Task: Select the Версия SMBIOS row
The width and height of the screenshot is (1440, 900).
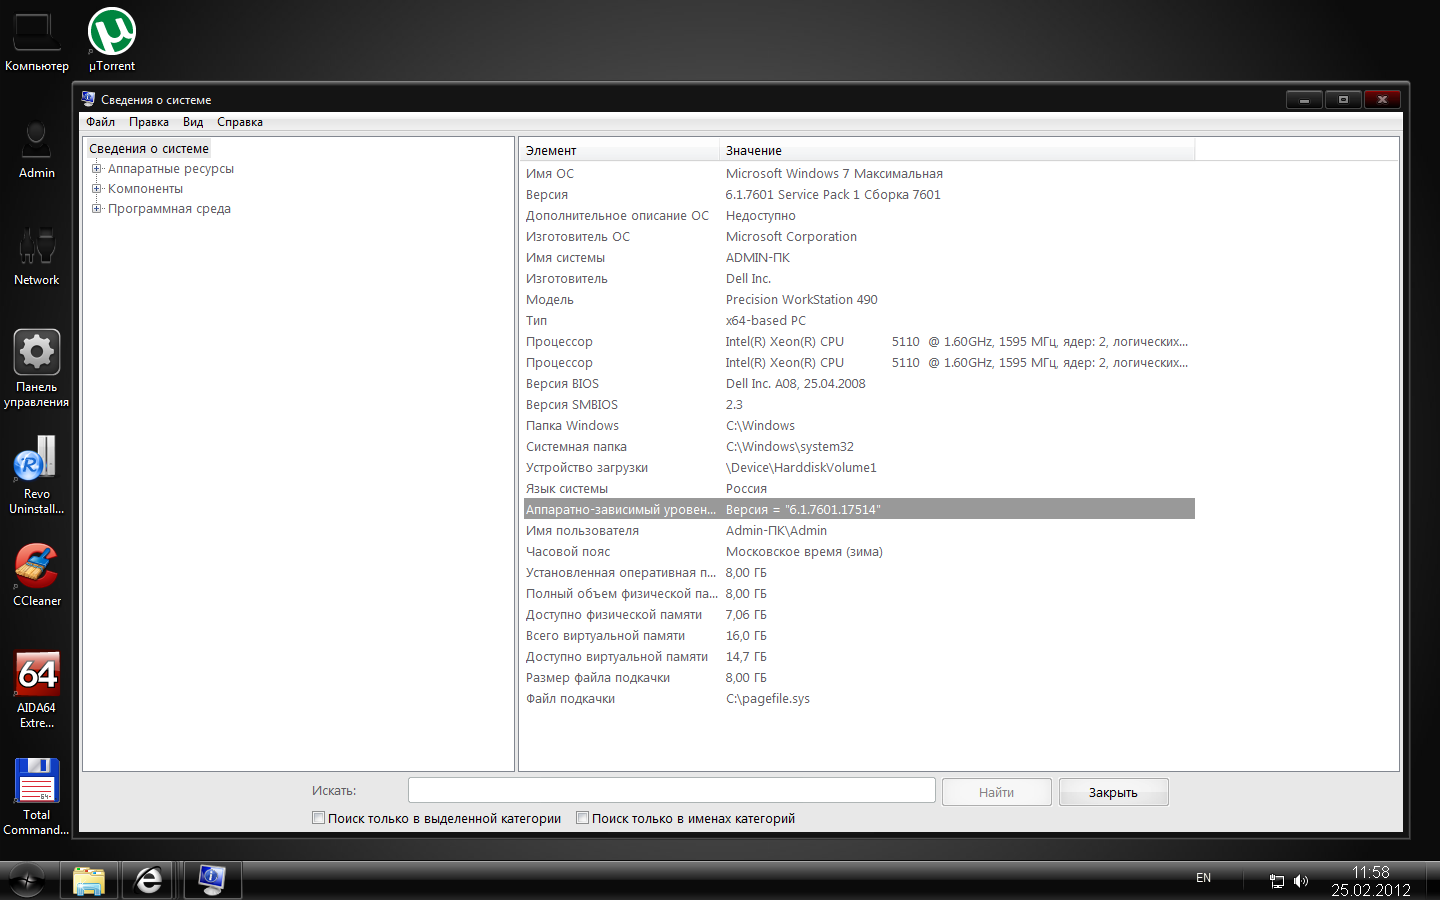Action: [x=858, y=404]
